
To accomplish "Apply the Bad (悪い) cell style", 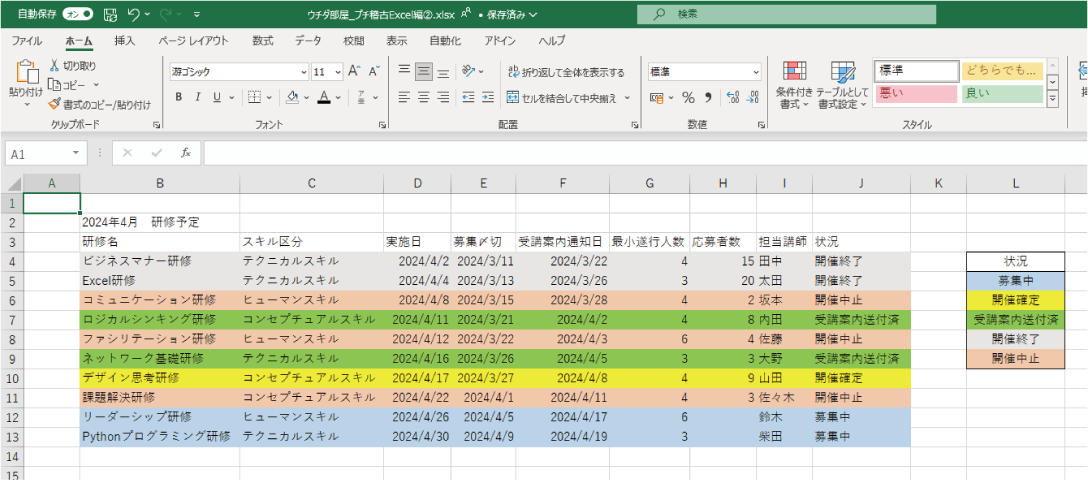I will (915, 94).
